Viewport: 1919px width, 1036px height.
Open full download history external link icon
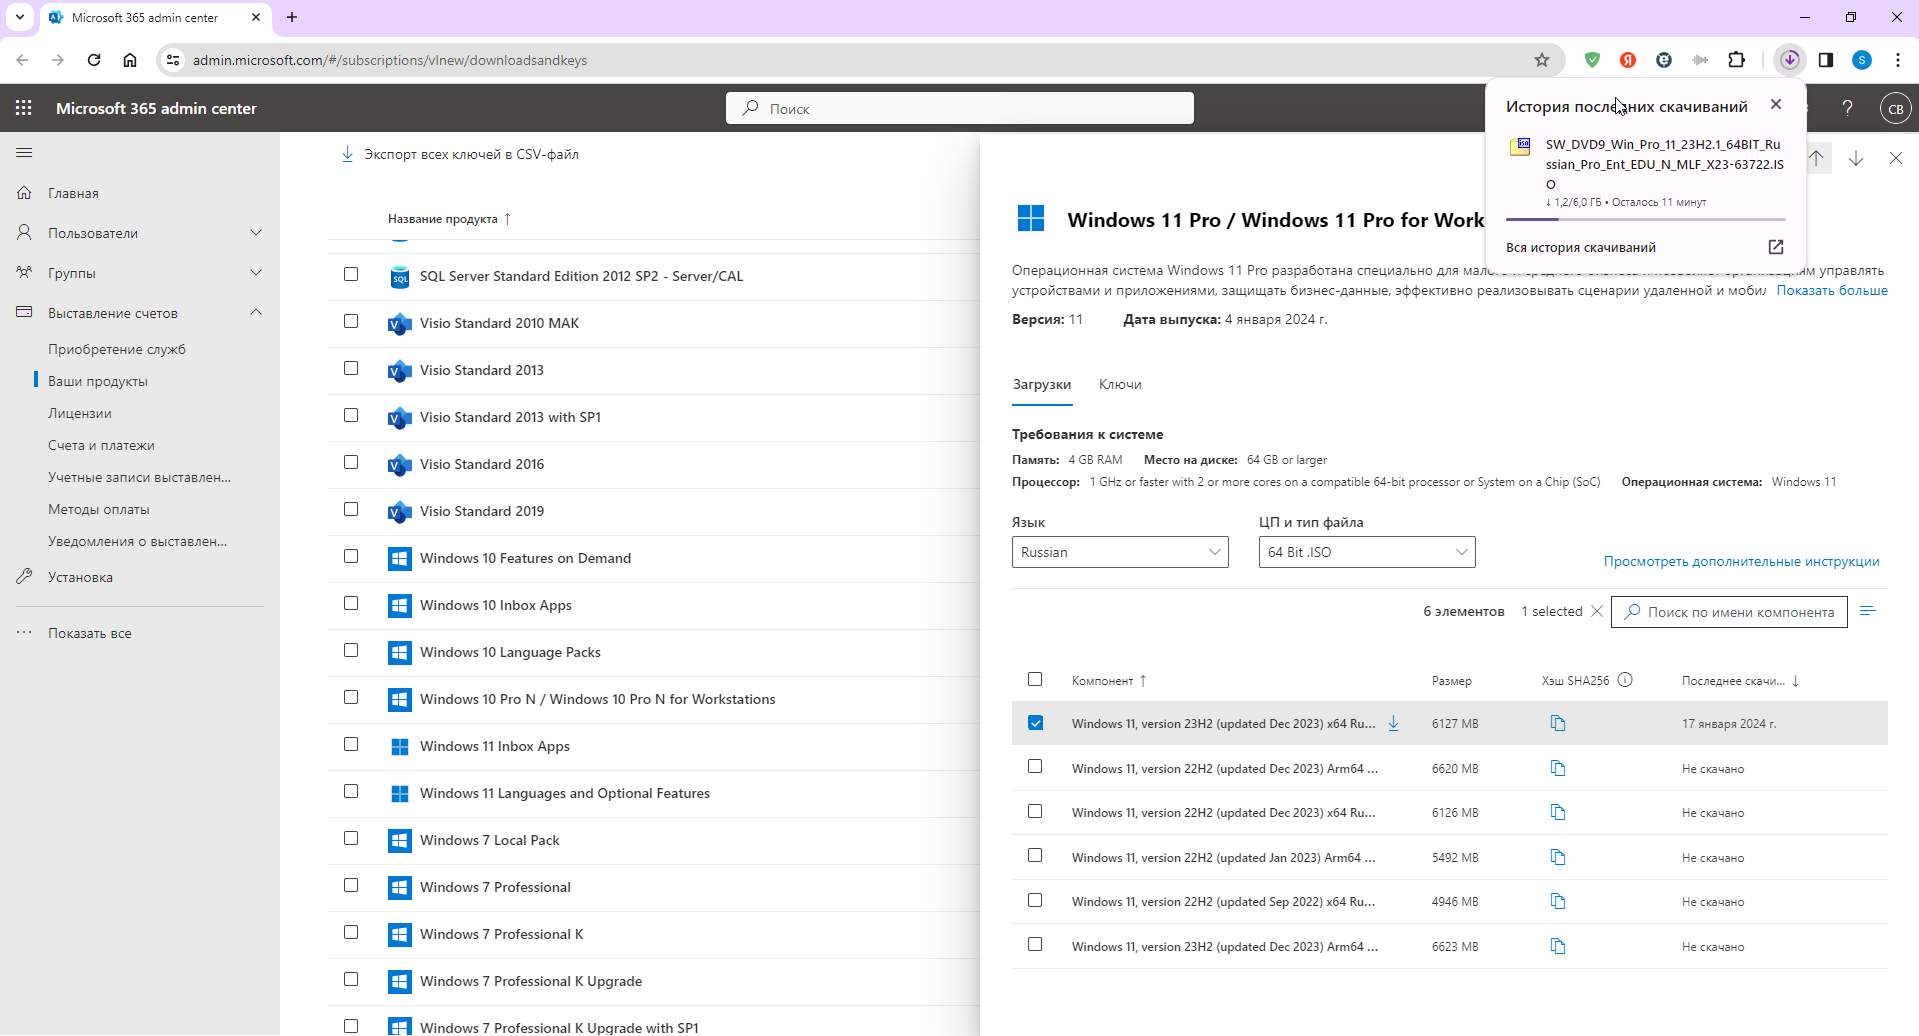click(1775, 247)
